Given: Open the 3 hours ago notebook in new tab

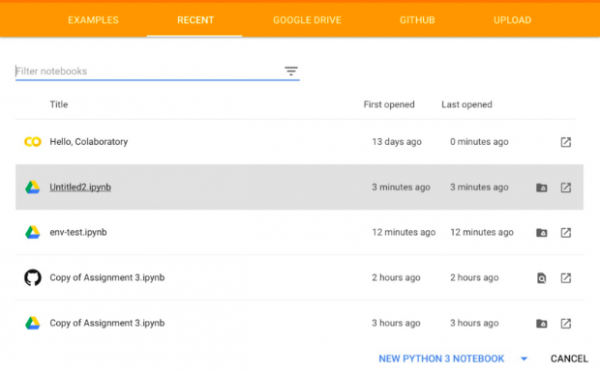Looking at the screenshot, I should pos(566,324).
